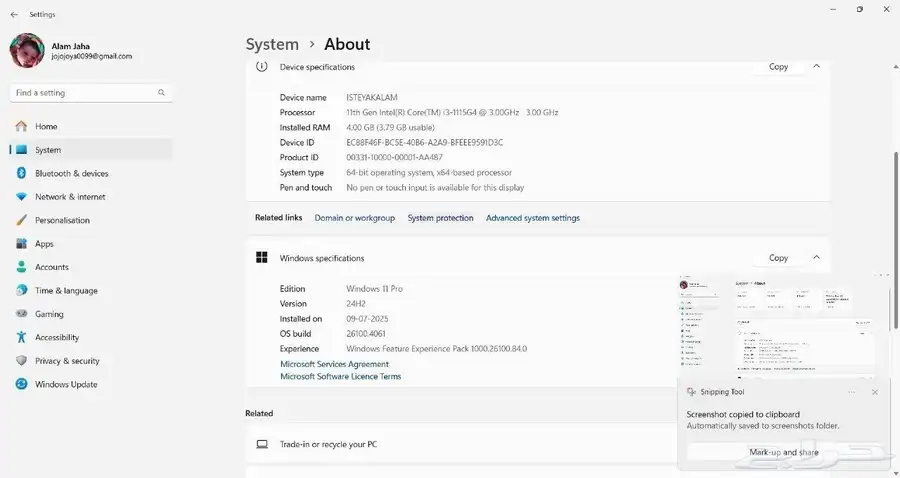900x478 pixels.
Task: Click the Processor value text
Action: (452, 112)
